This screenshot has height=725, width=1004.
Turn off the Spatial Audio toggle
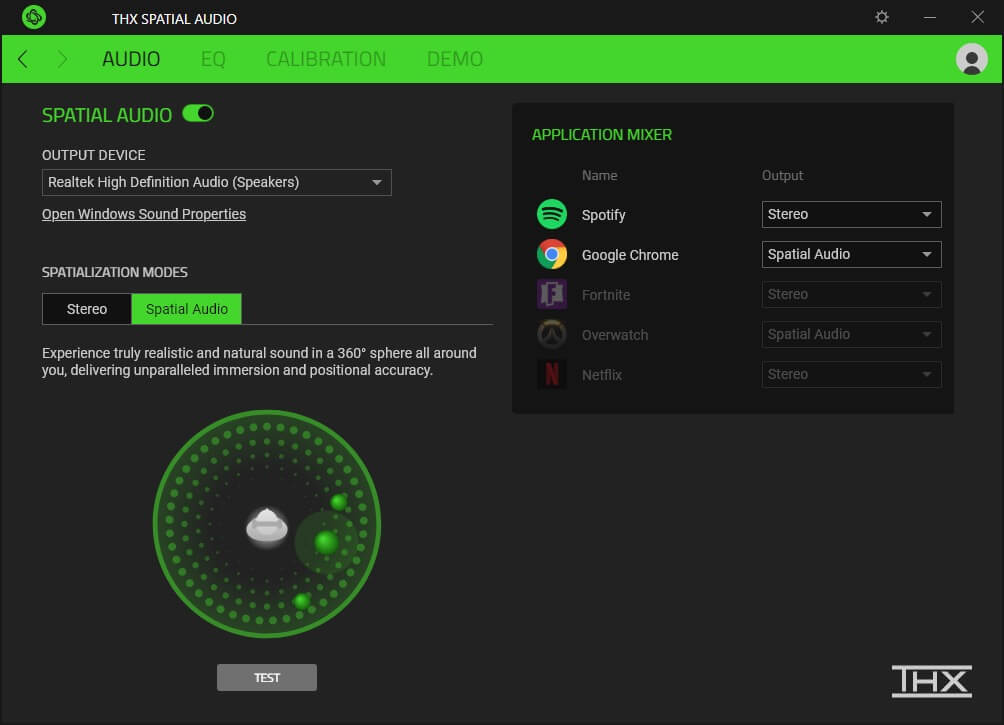[198, 114]
